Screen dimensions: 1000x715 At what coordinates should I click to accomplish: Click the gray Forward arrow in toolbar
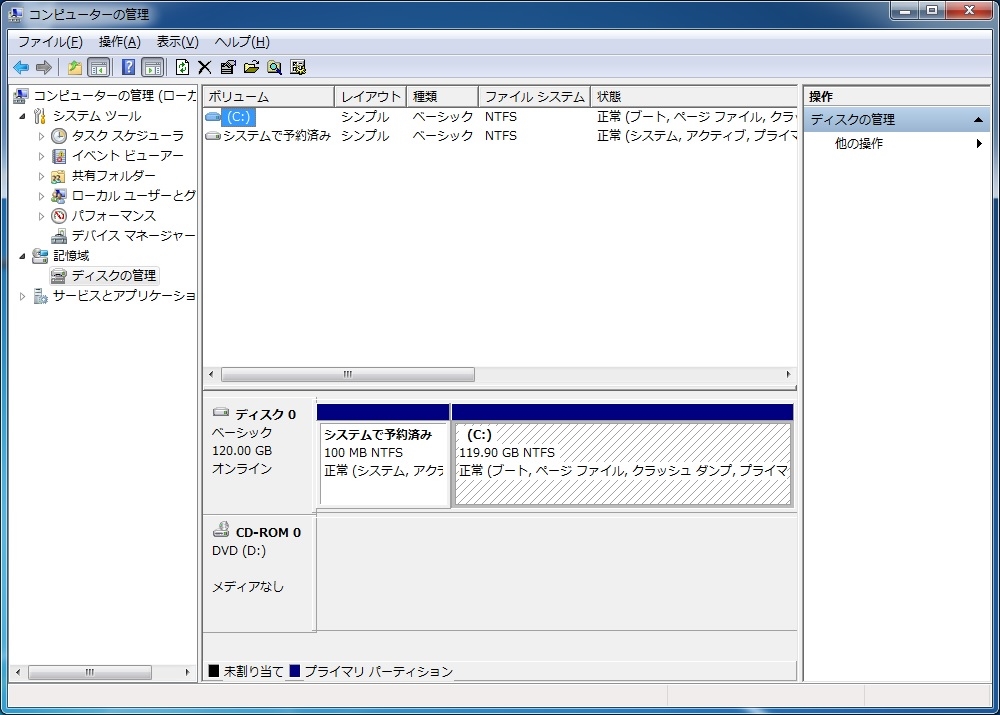click(x=43, y=67)
